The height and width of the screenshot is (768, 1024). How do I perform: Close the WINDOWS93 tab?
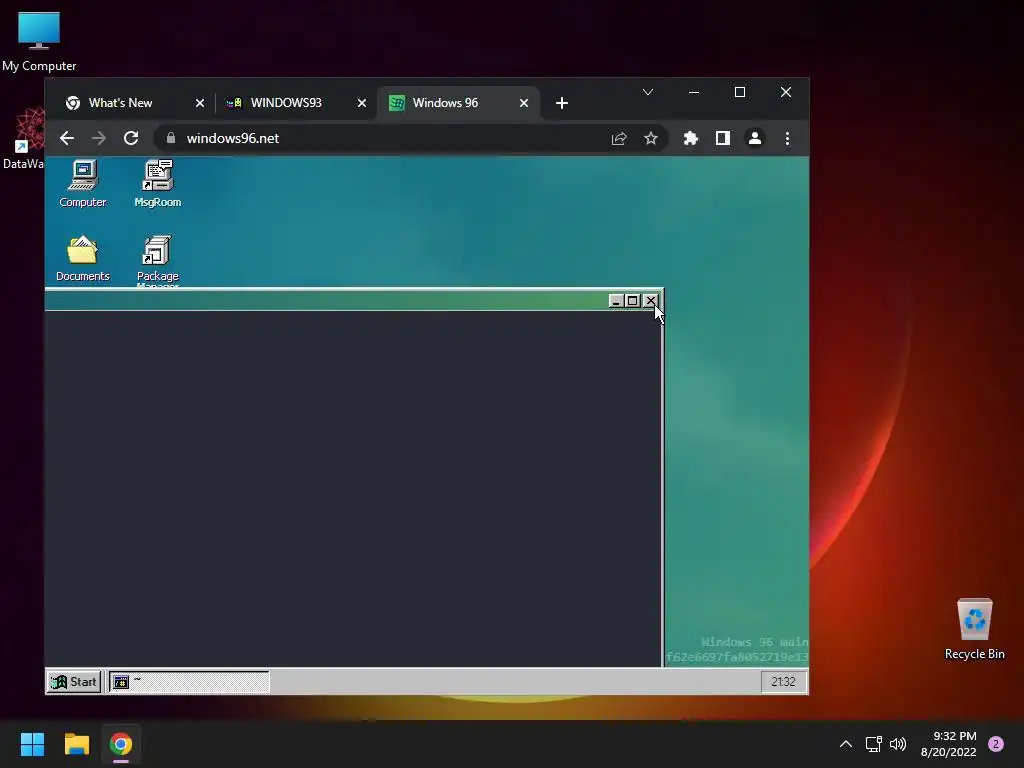[x=362, y=103]
